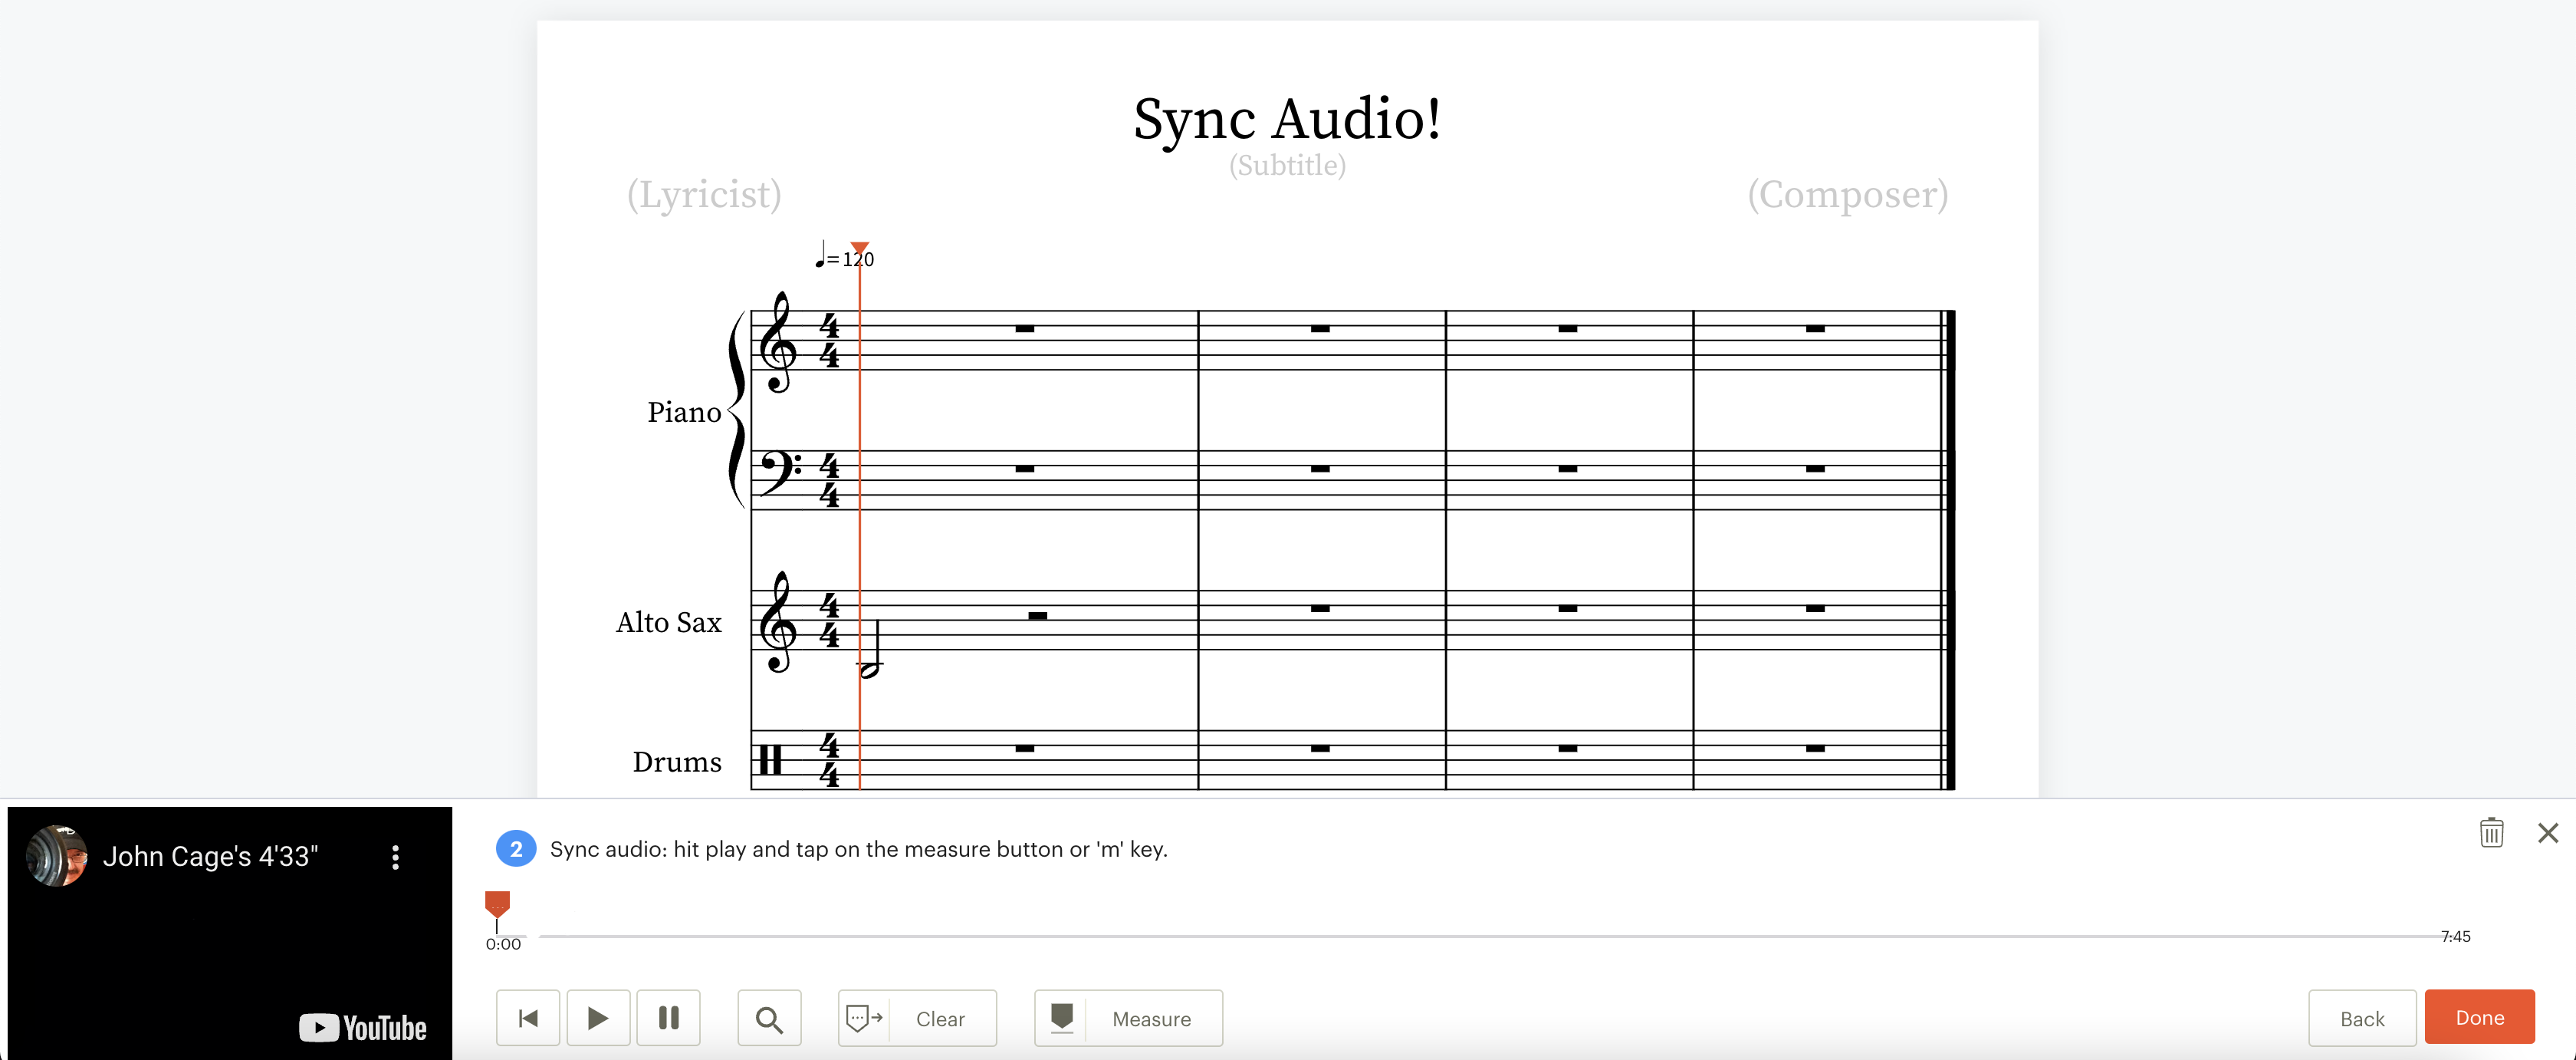This screenshot has height=1060, width=2576.
Task: Select the red sync marker at 0:00
Action: [497, 904]
